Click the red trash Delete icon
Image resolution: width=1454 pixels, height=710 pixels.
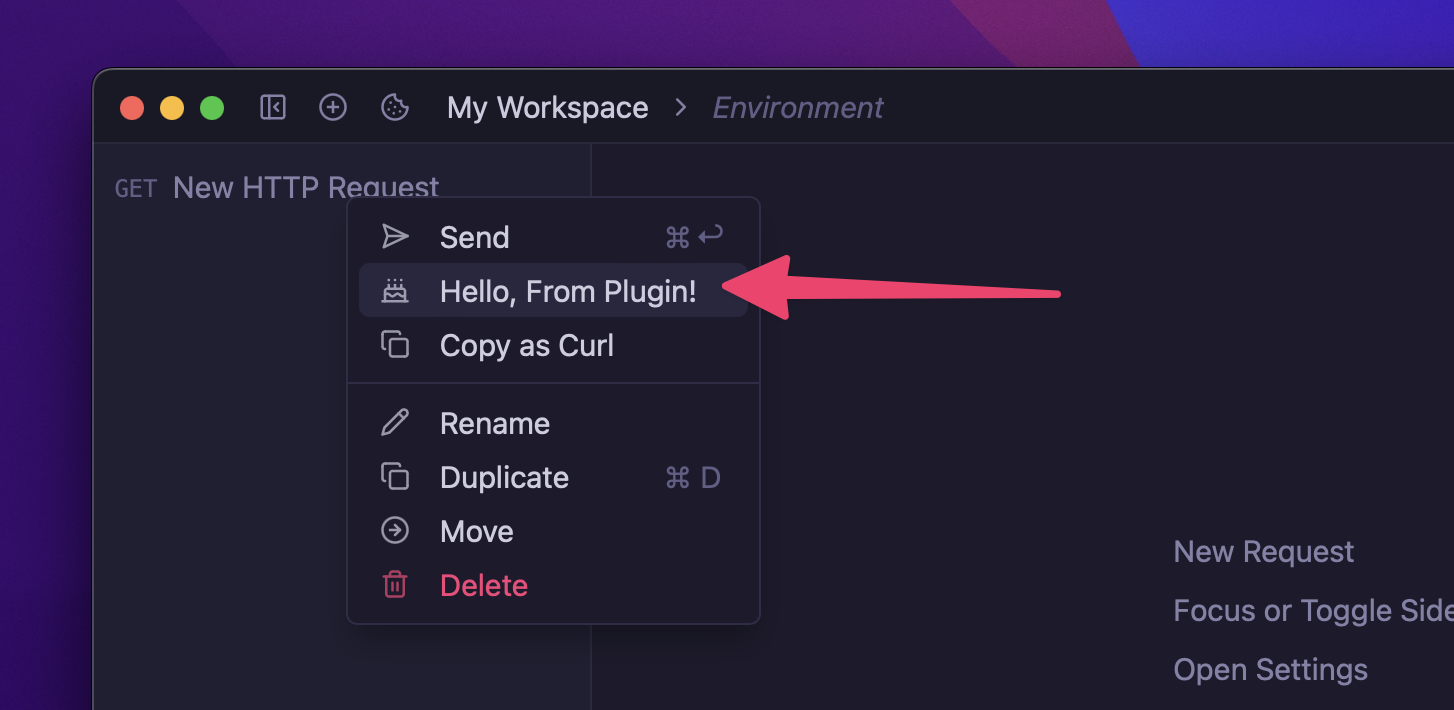[x=395, y=585]
